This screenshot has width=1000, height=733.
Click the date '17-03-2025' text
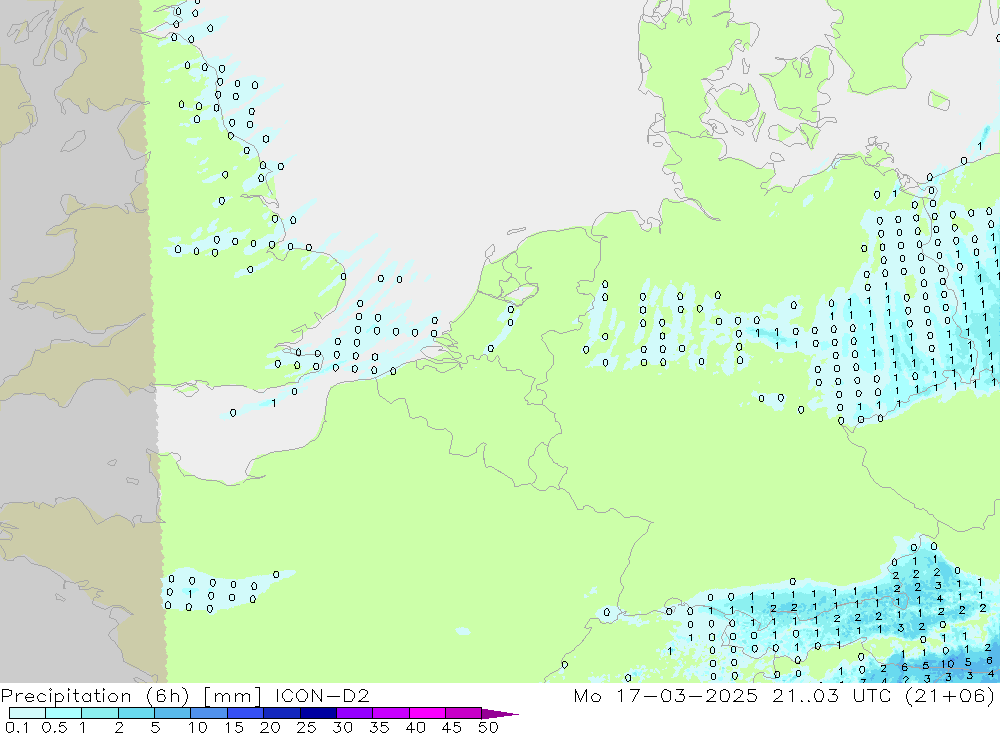tap(686, 695)
